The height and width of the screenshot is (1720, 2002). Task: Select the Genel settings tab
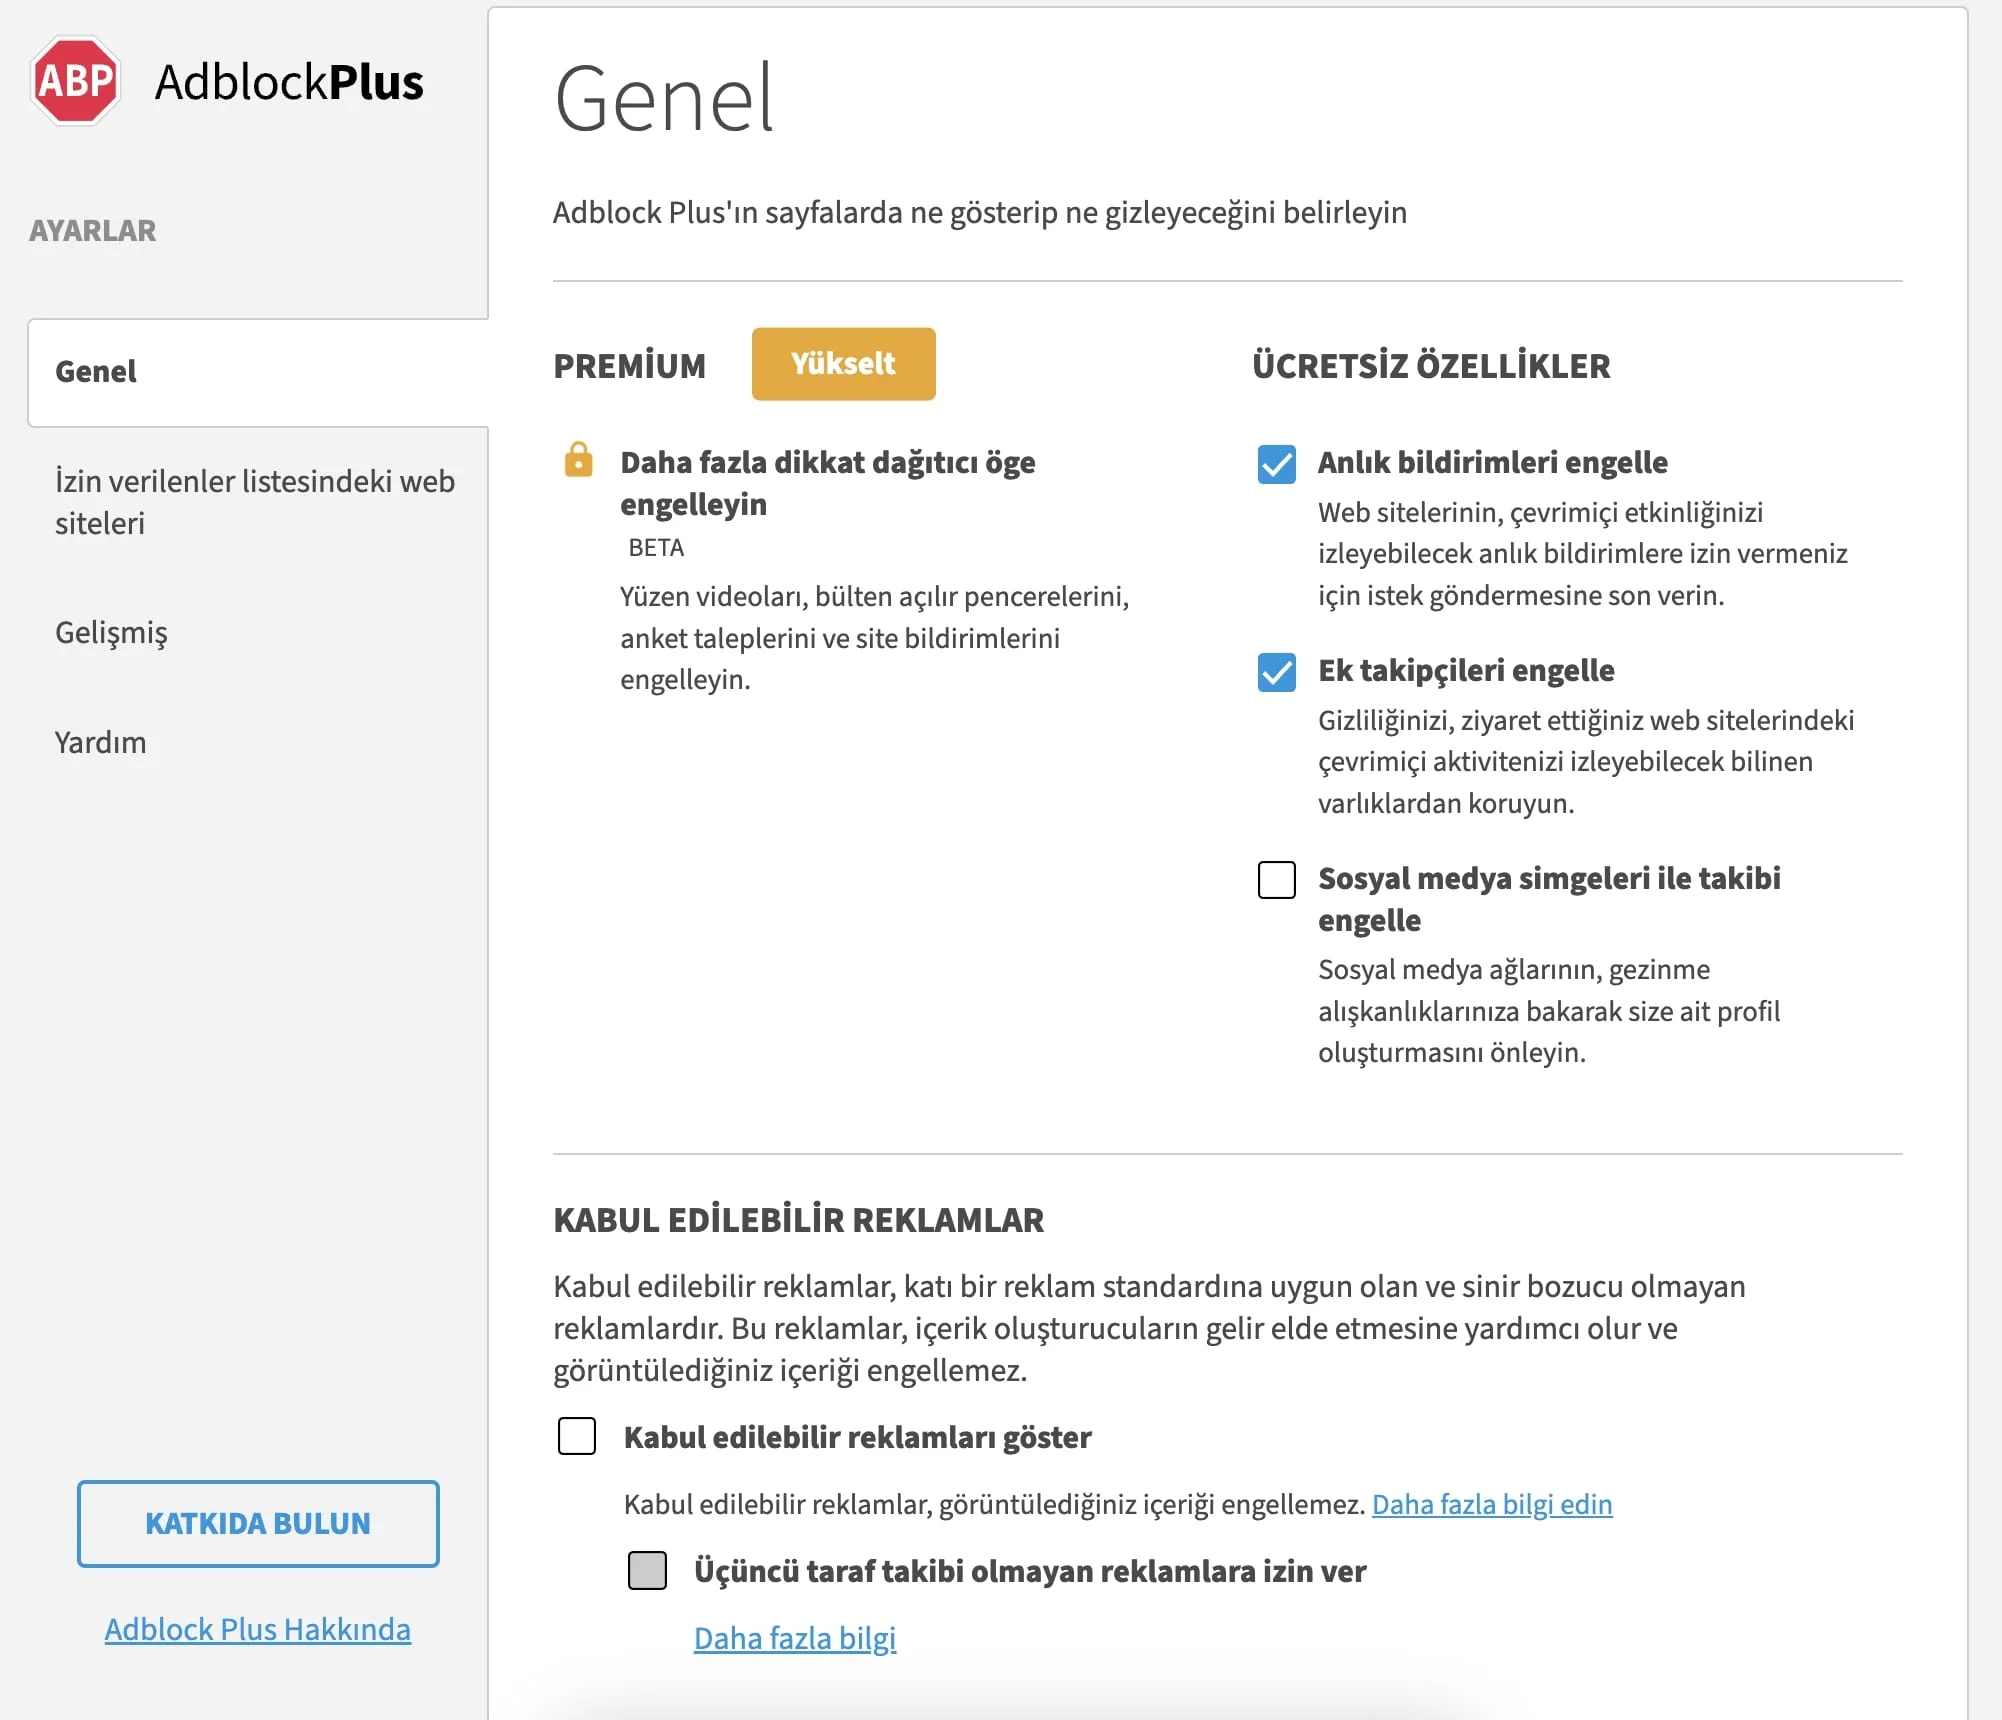click(258, 372)
